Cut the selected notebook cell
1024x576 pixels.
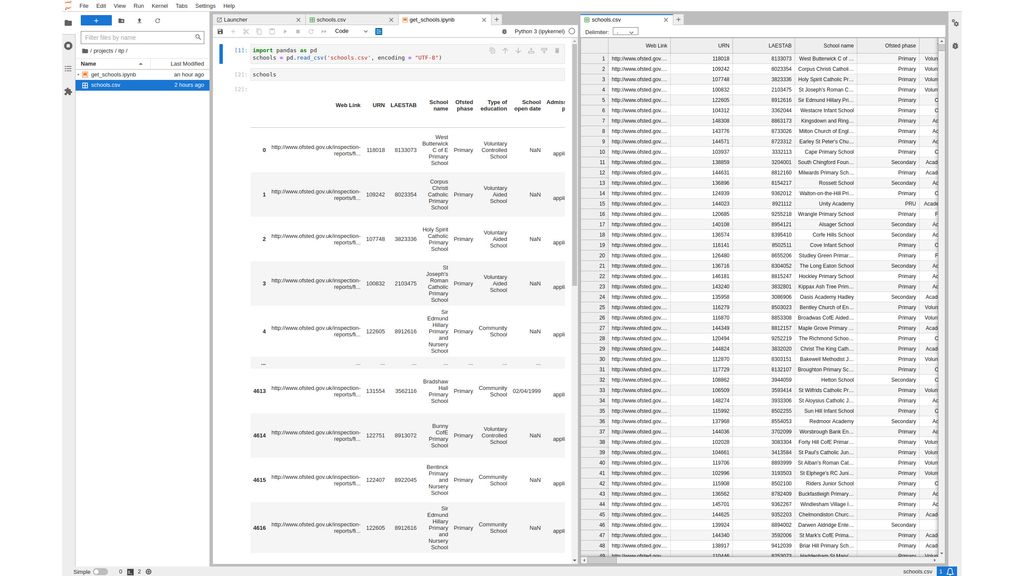(247, 30)
